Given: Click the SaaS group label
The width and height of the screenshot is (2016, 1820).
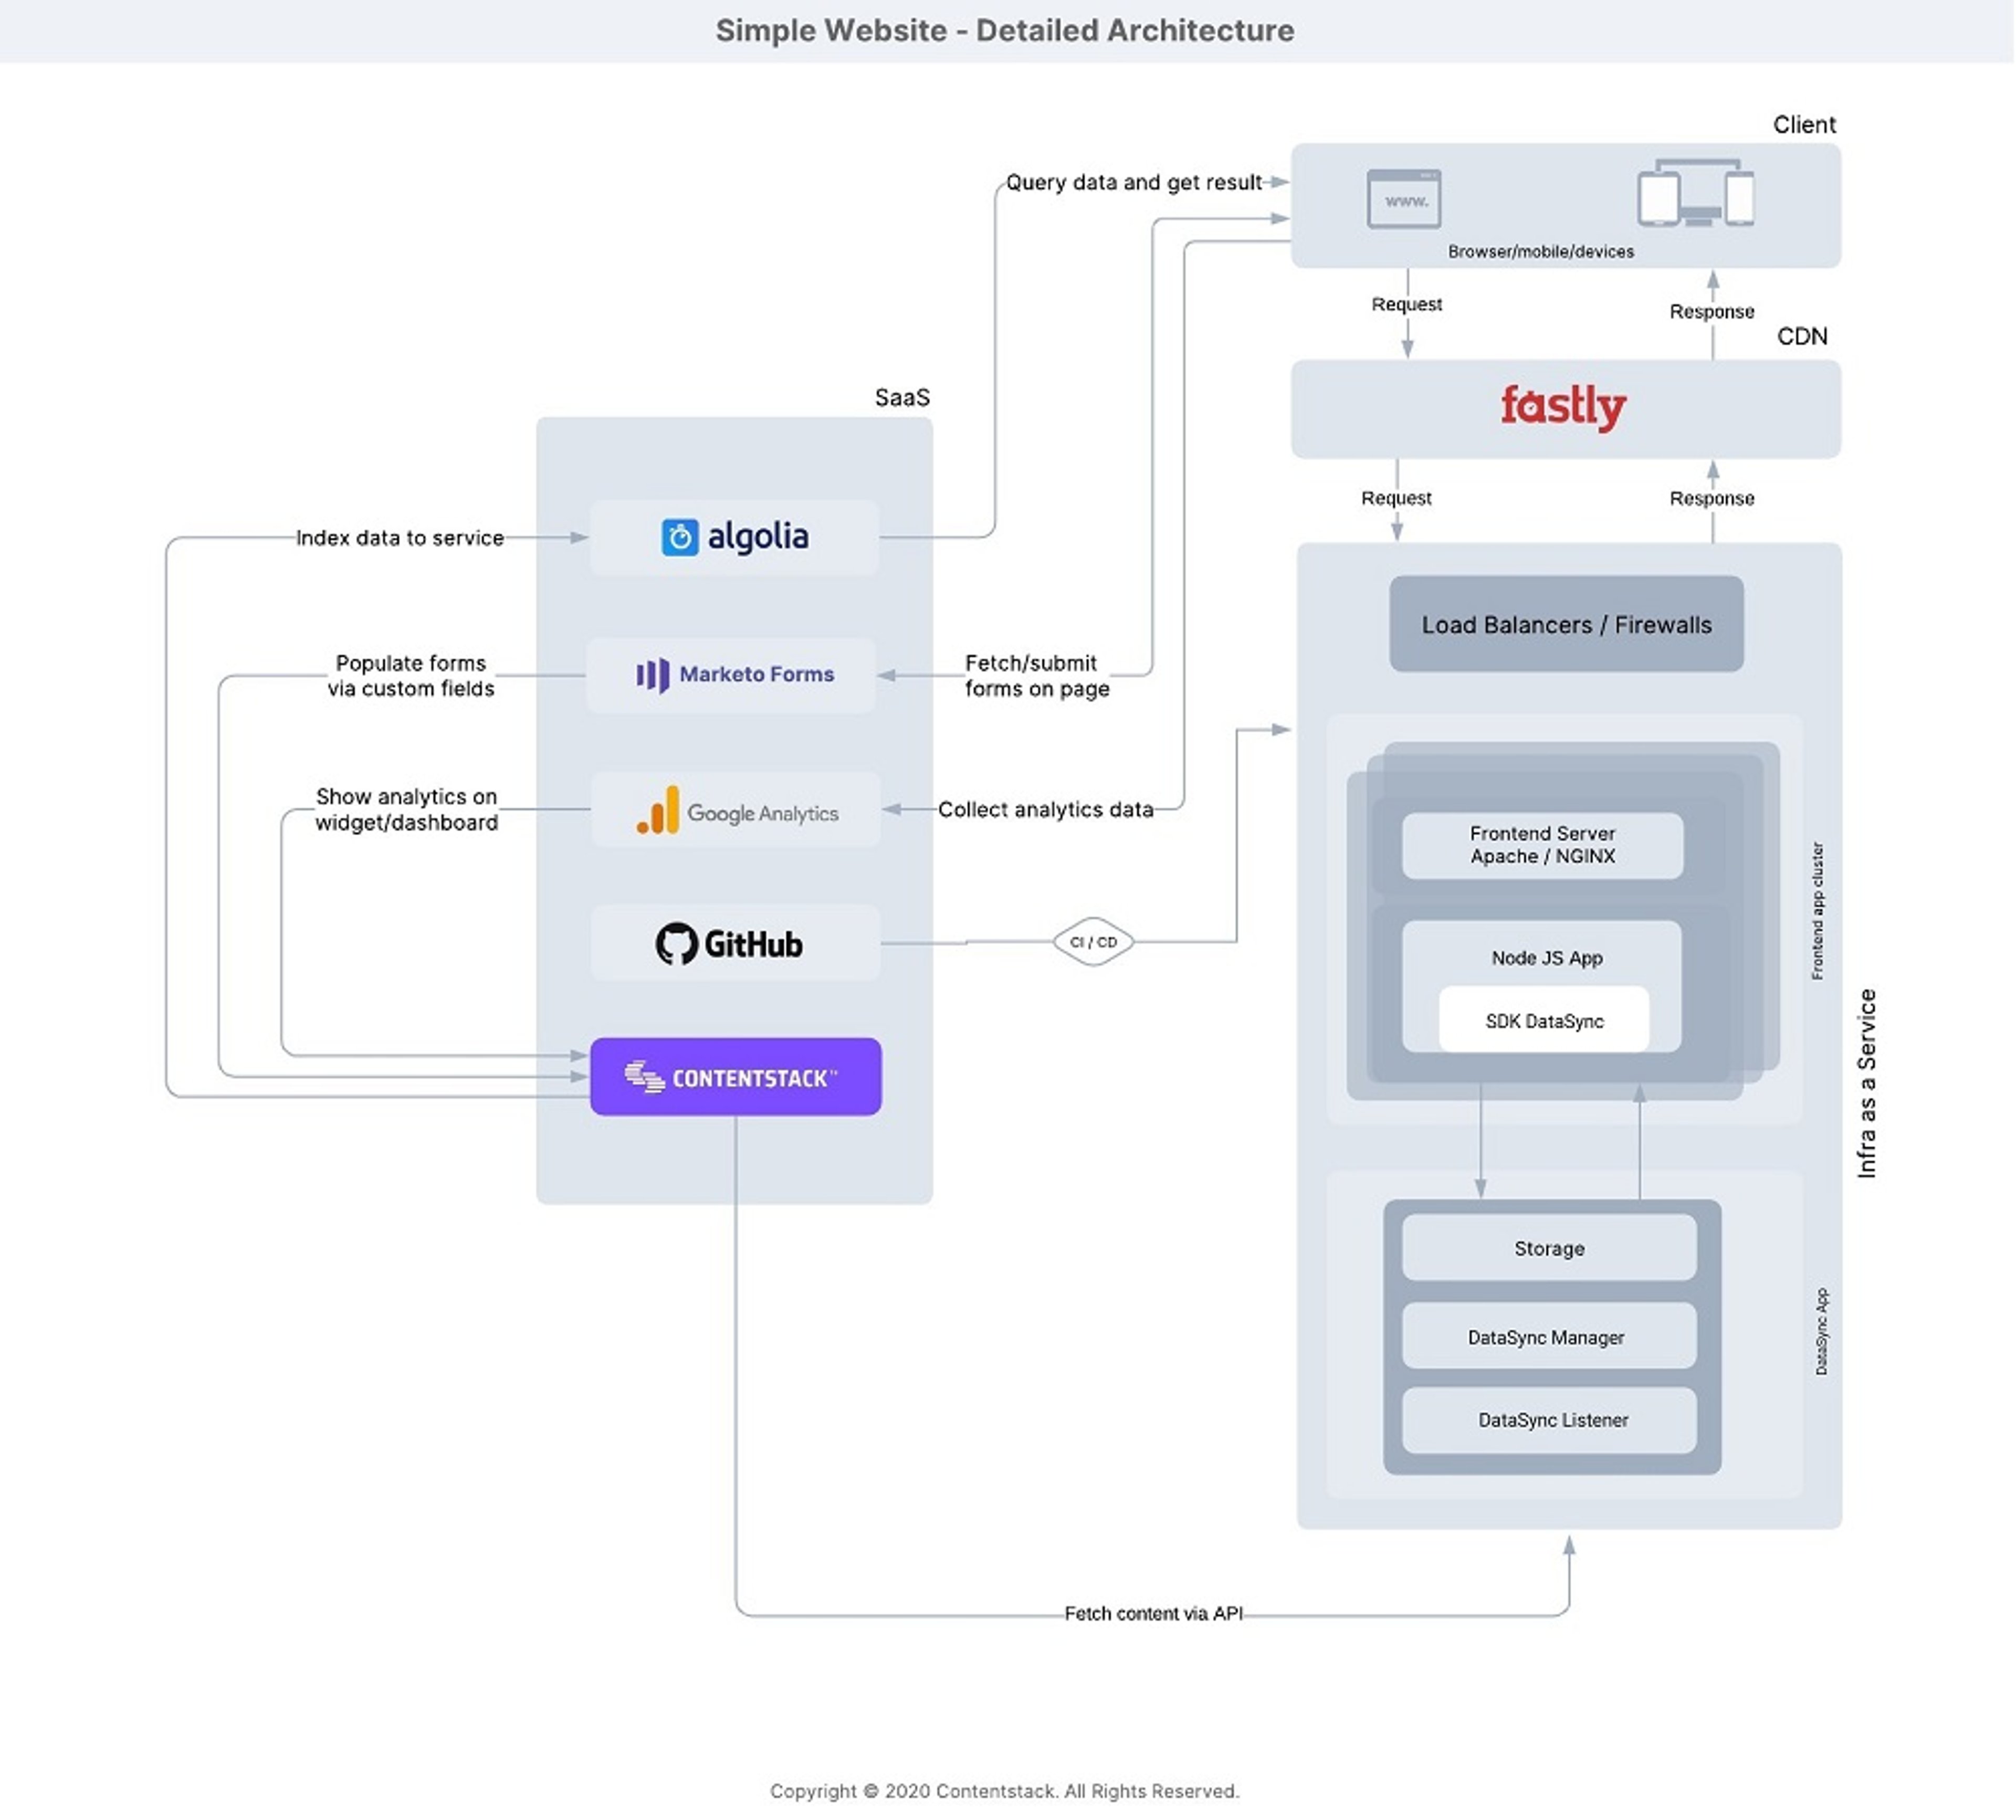Looking at the screenshot, I should pos(902,398).
